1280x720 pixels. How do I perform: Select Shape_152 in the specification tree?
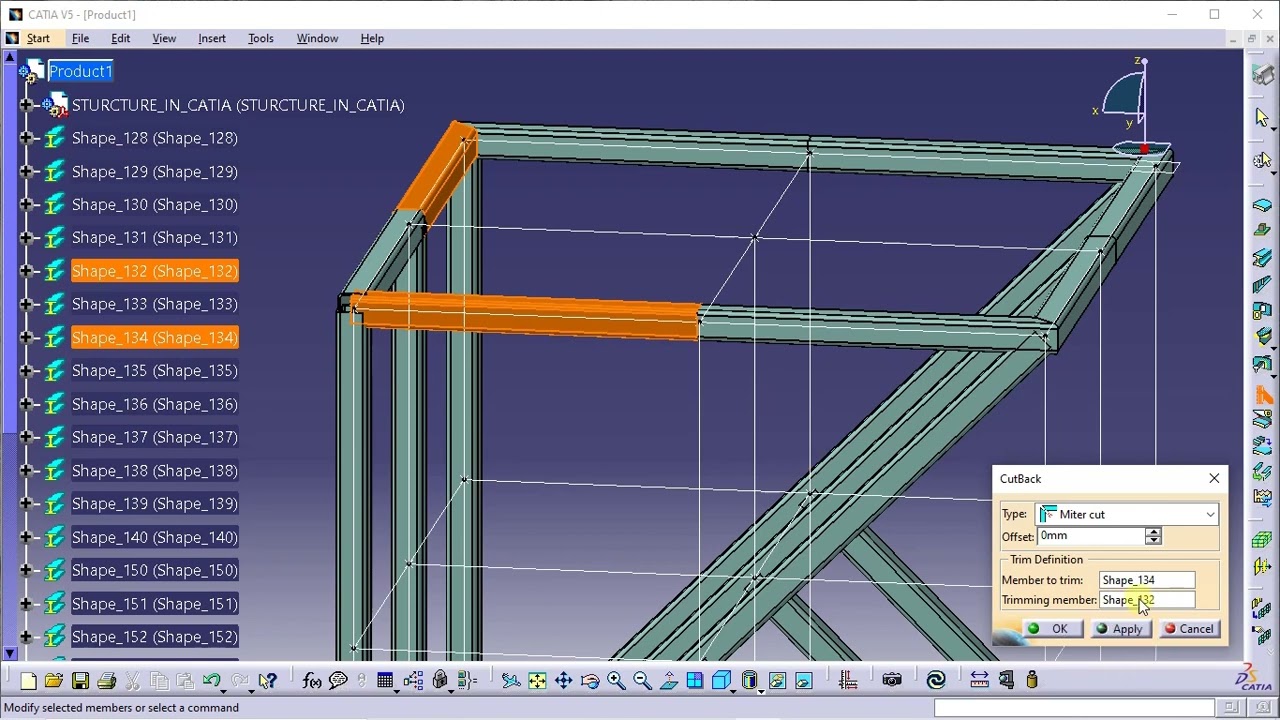(154, 637)
